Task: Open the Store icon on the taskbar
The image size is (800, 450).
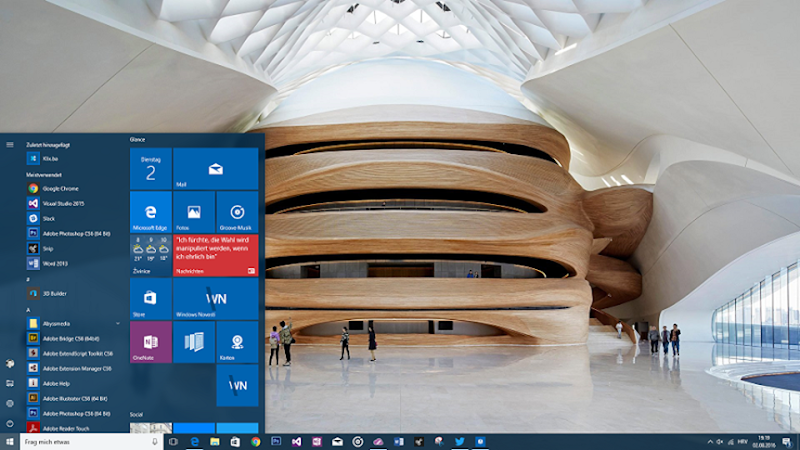Action: pyautogui.click(x=235, y=442)
